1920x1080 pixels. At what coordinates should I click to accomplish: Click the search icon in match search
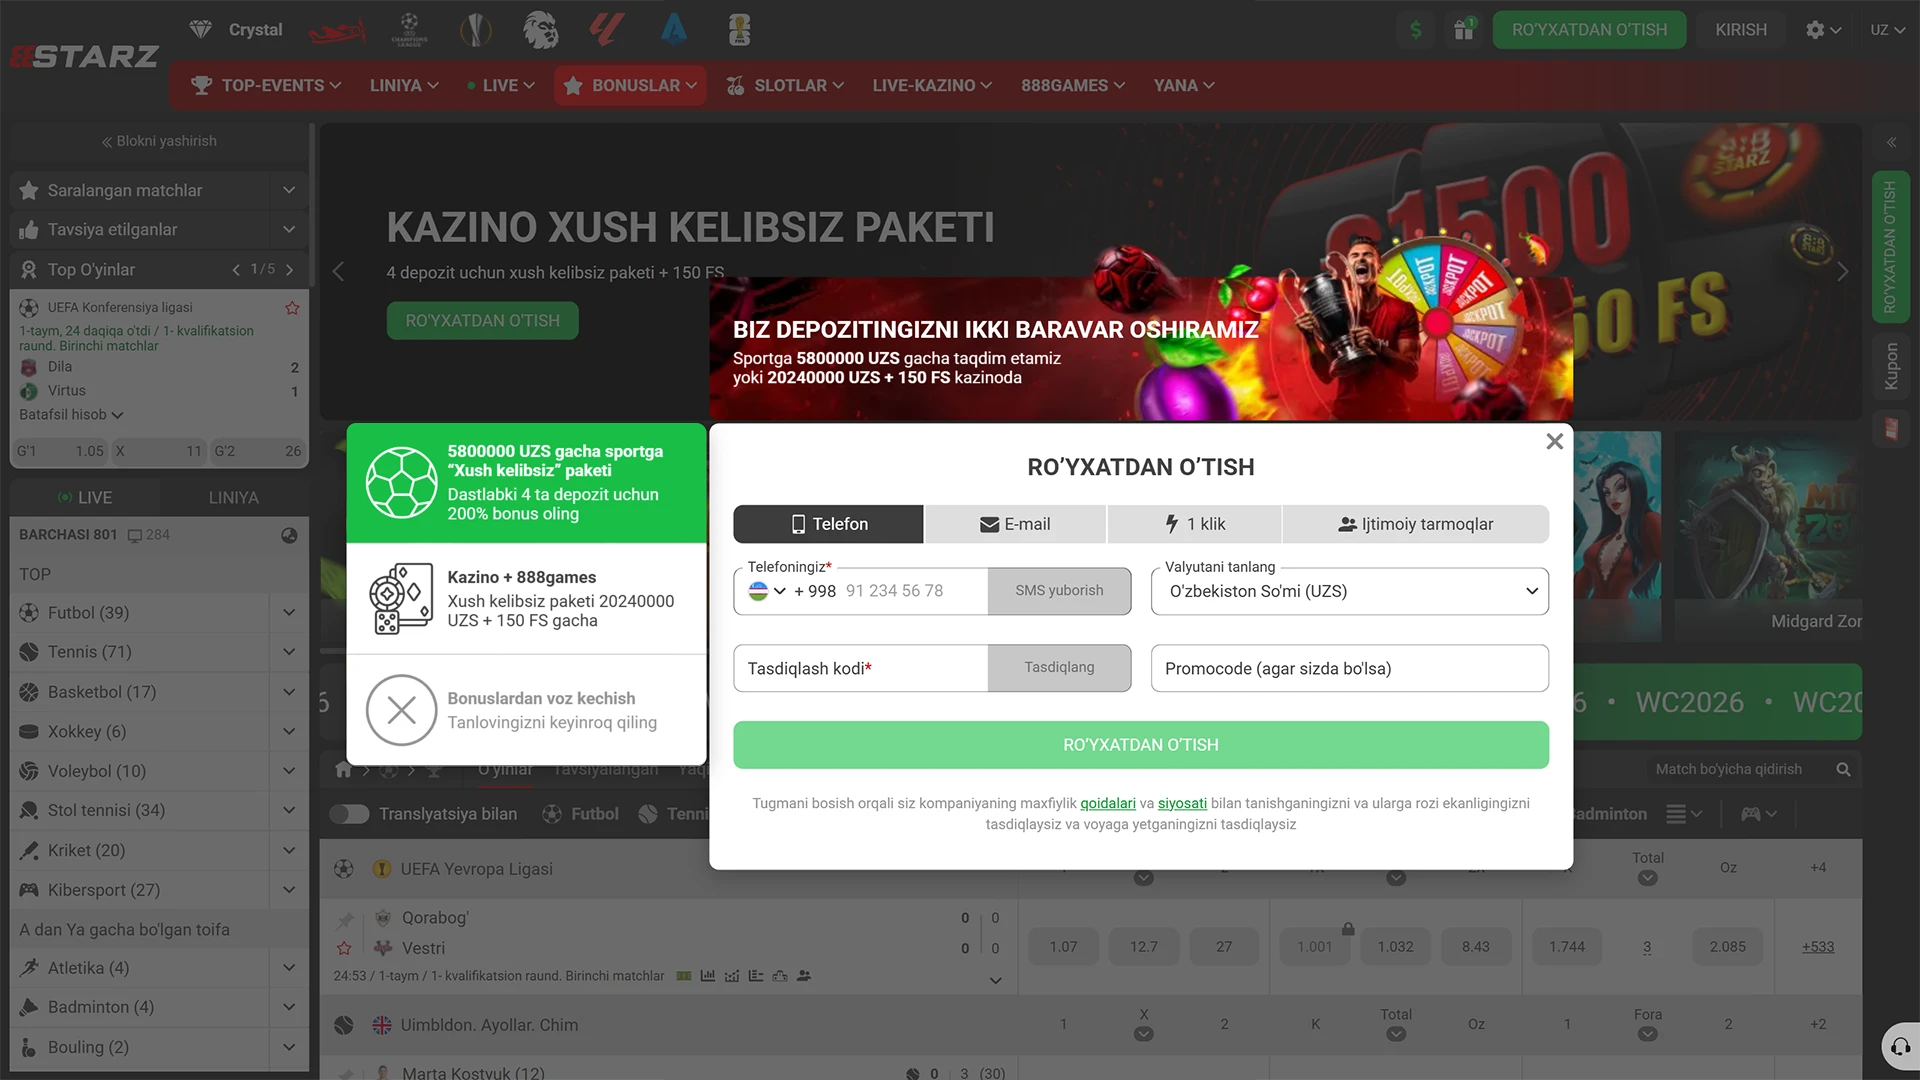pos(1843,769)
